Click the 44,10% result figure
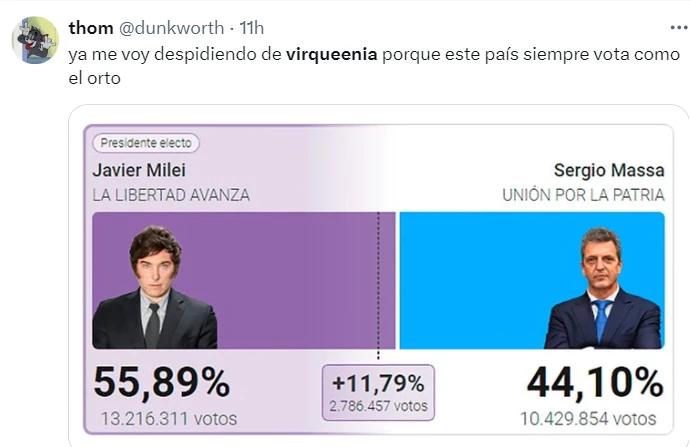The height and width of the screenshot is (447, 691). coord(593,383)
